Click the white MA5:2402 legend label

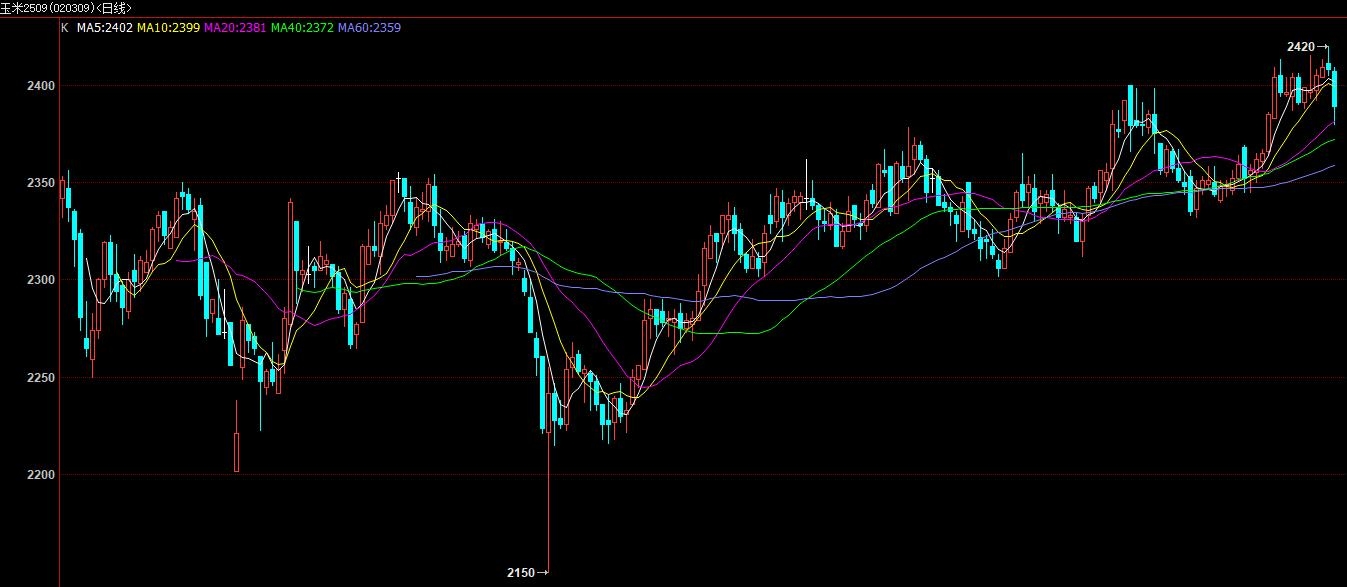click(x=105, y=28)
